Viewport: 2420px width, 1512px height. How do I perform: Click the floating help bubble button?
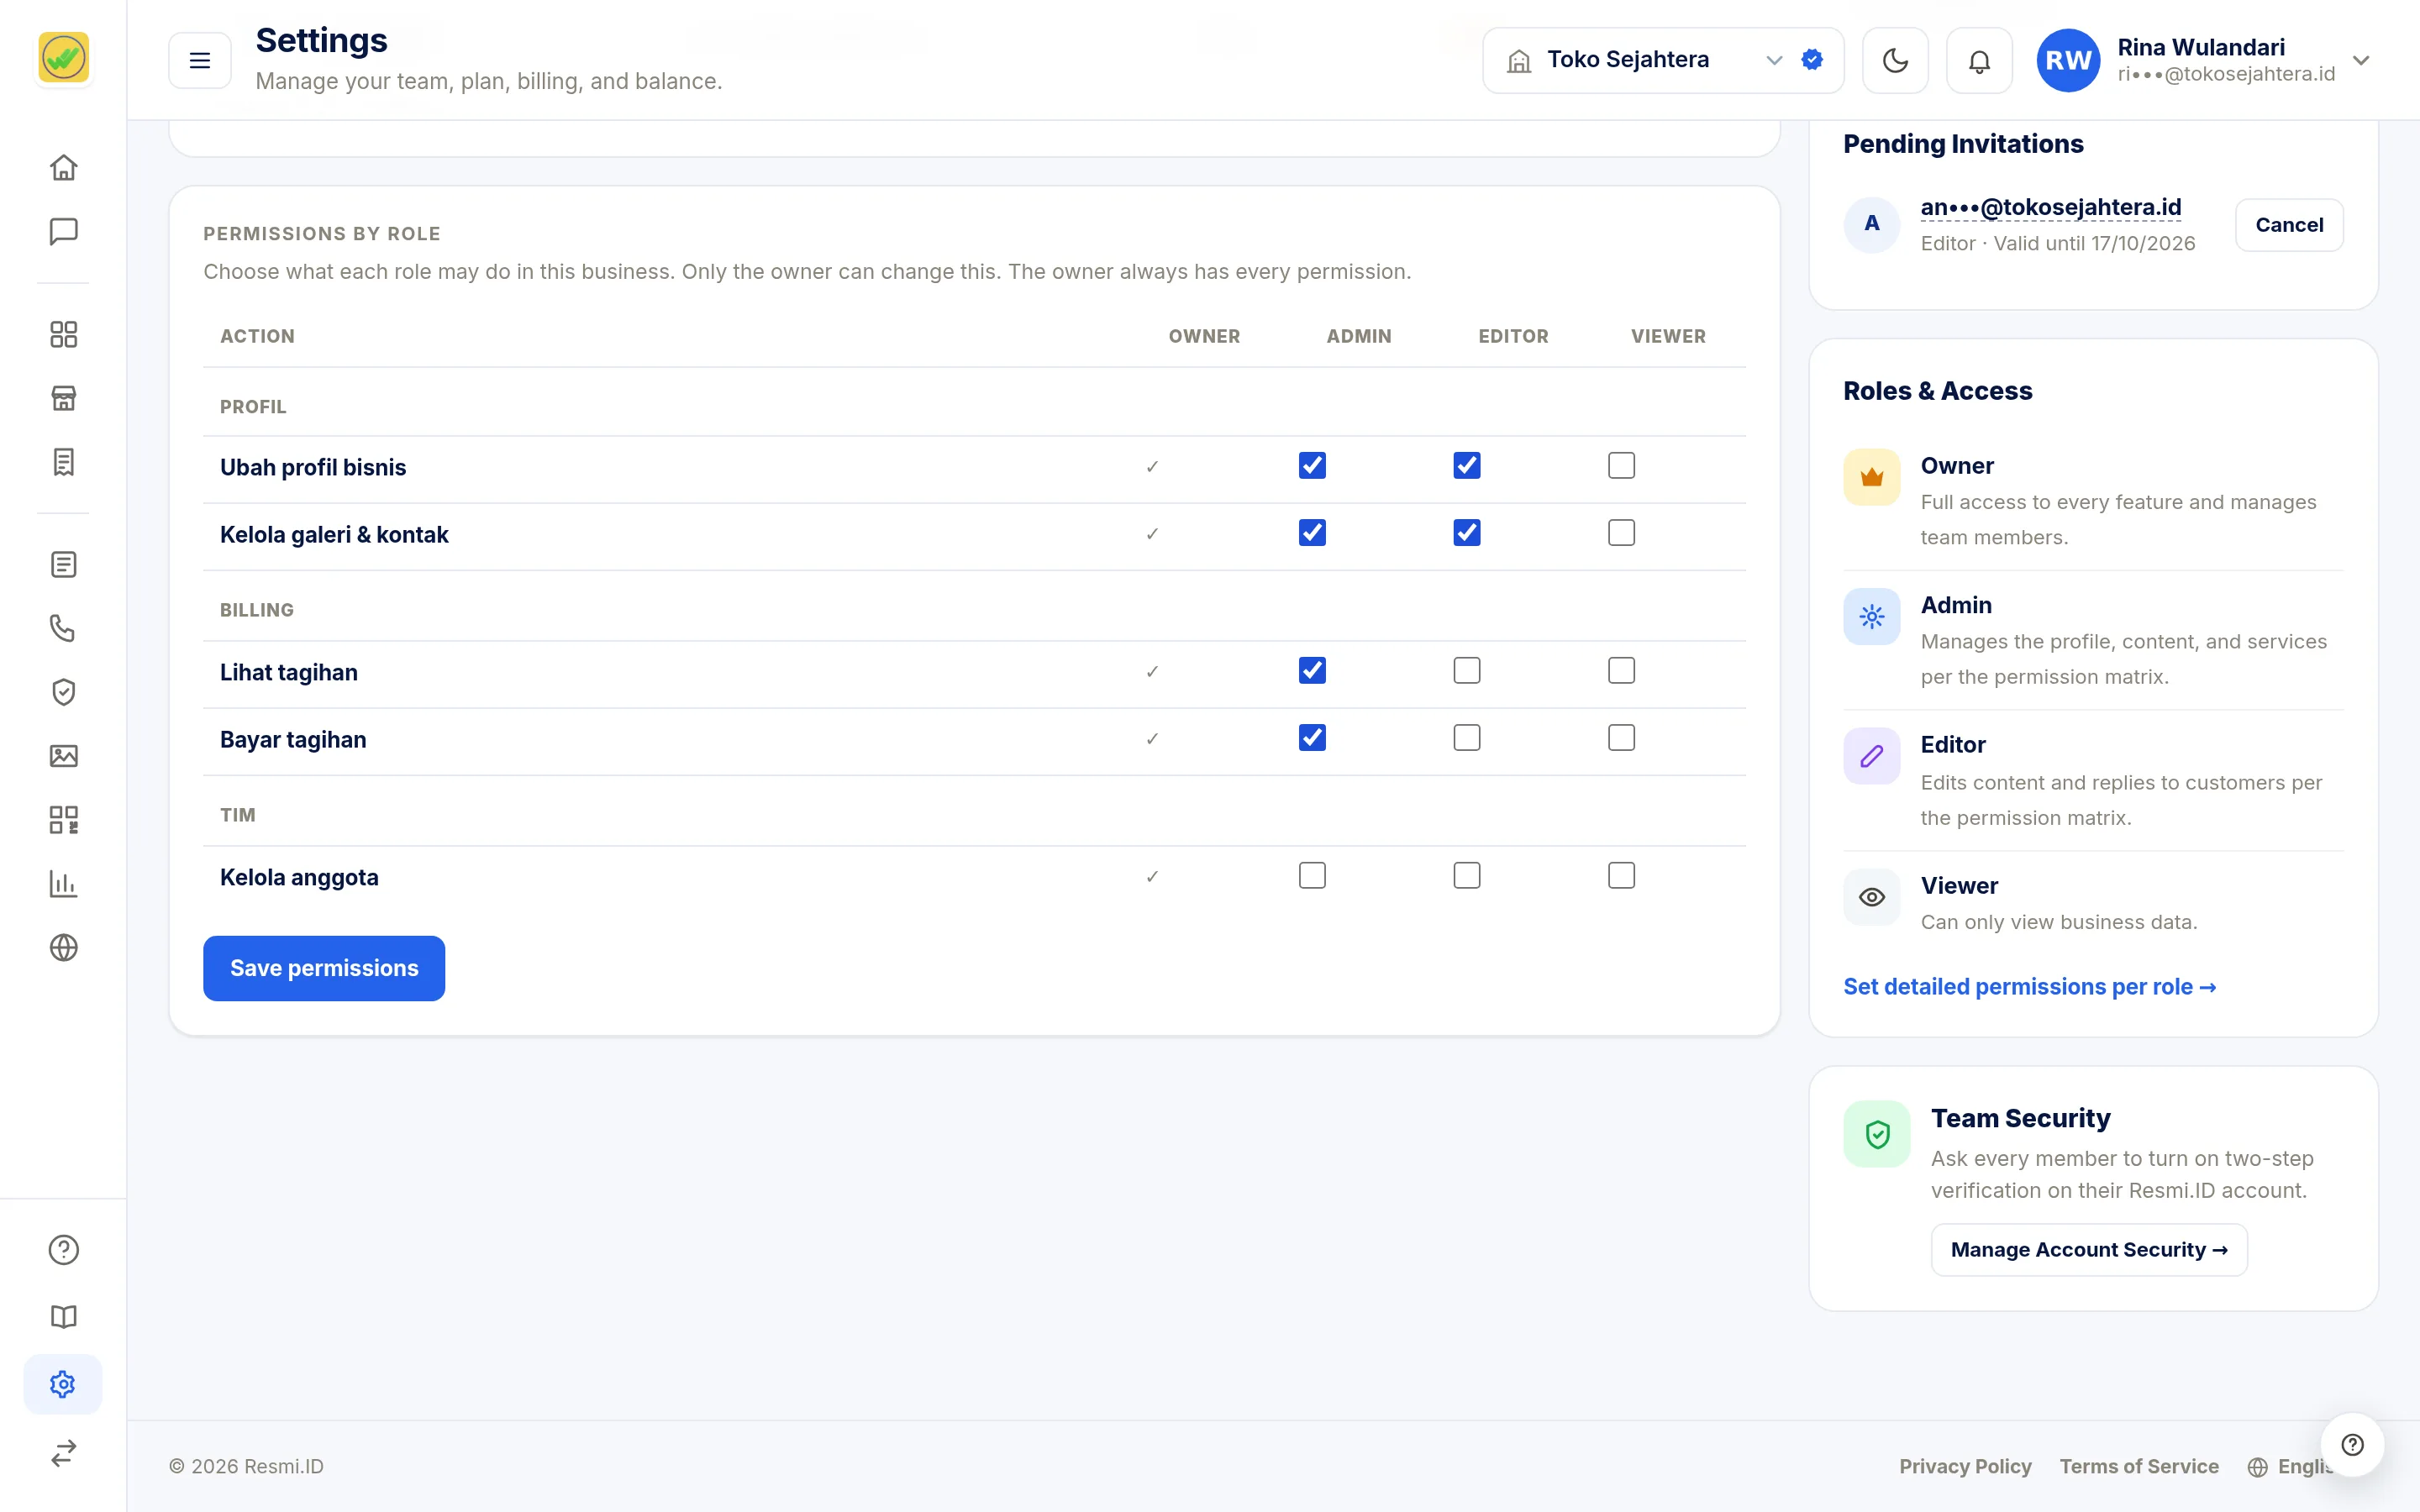click(x=2352, y=1444)
